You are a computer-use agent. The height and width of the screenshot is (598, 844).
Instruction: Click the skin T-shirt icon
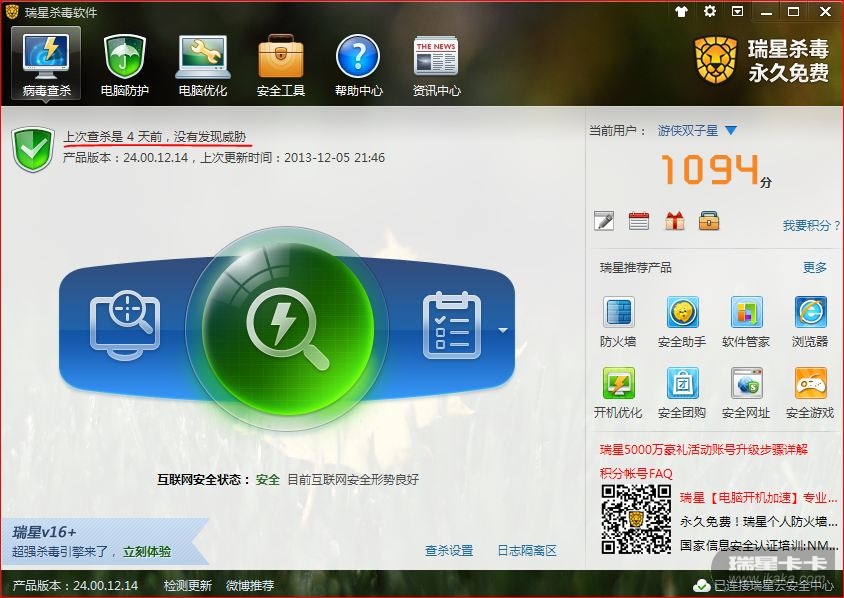coord(681,11)
